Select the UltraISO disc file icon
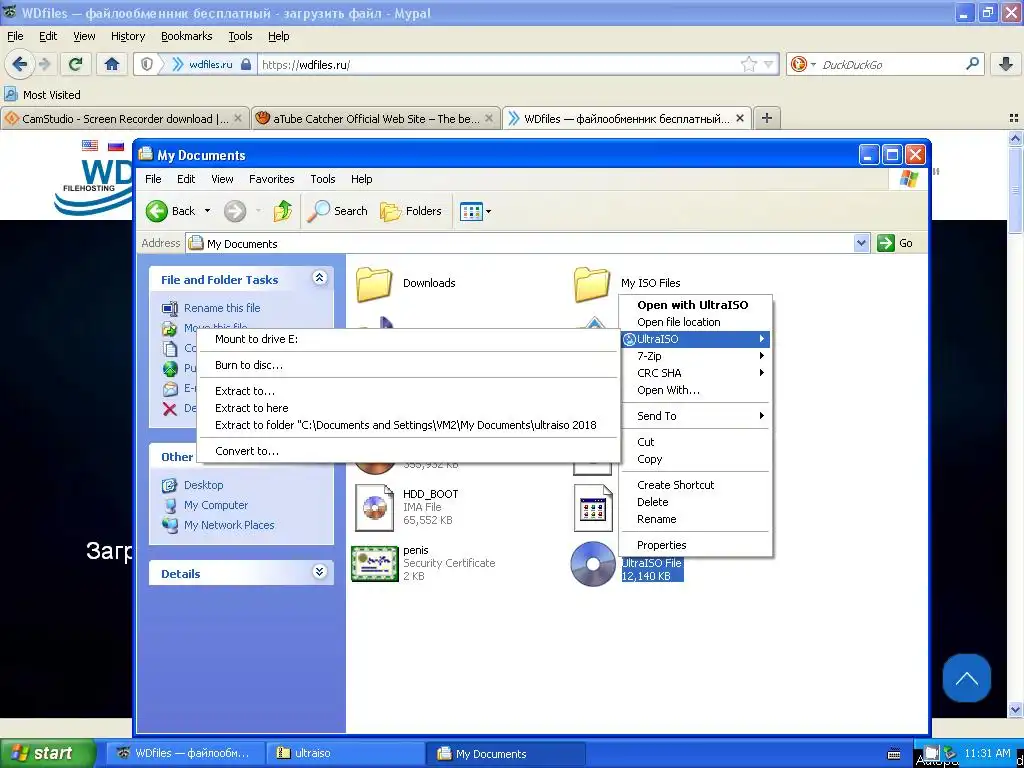The height and width of the screenshot is (768, 1024). 593,564
